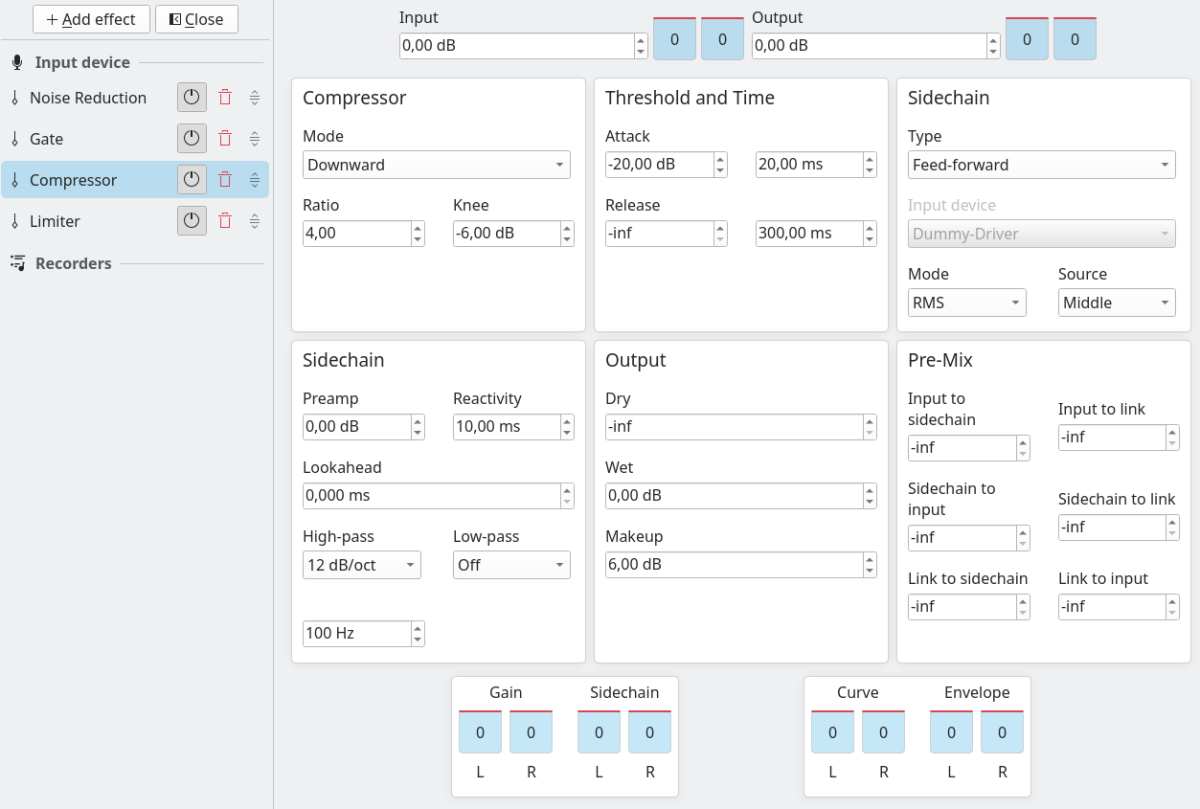Remove the Limiter effect with its trash icon
Image resolution: width=1200 pixels, height=809 pixels.
pos(225,220)
